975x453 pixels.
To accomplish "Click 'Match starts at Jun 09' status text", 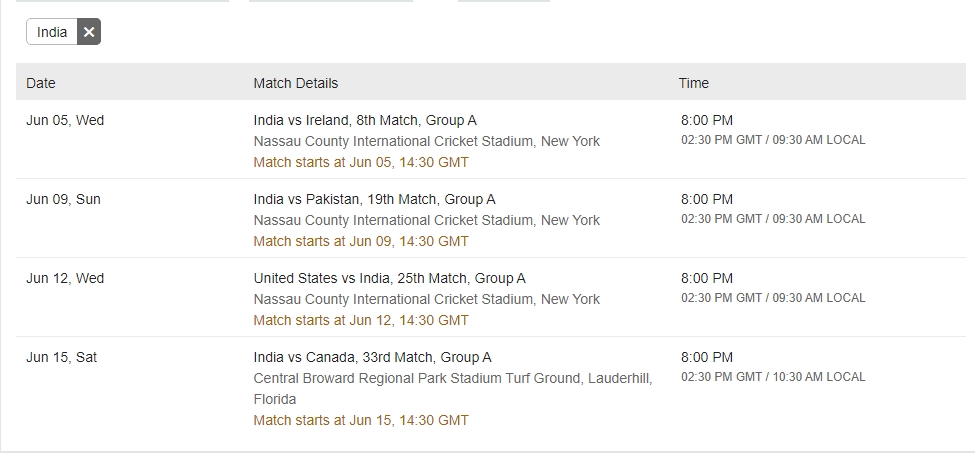I will (361, 241).
